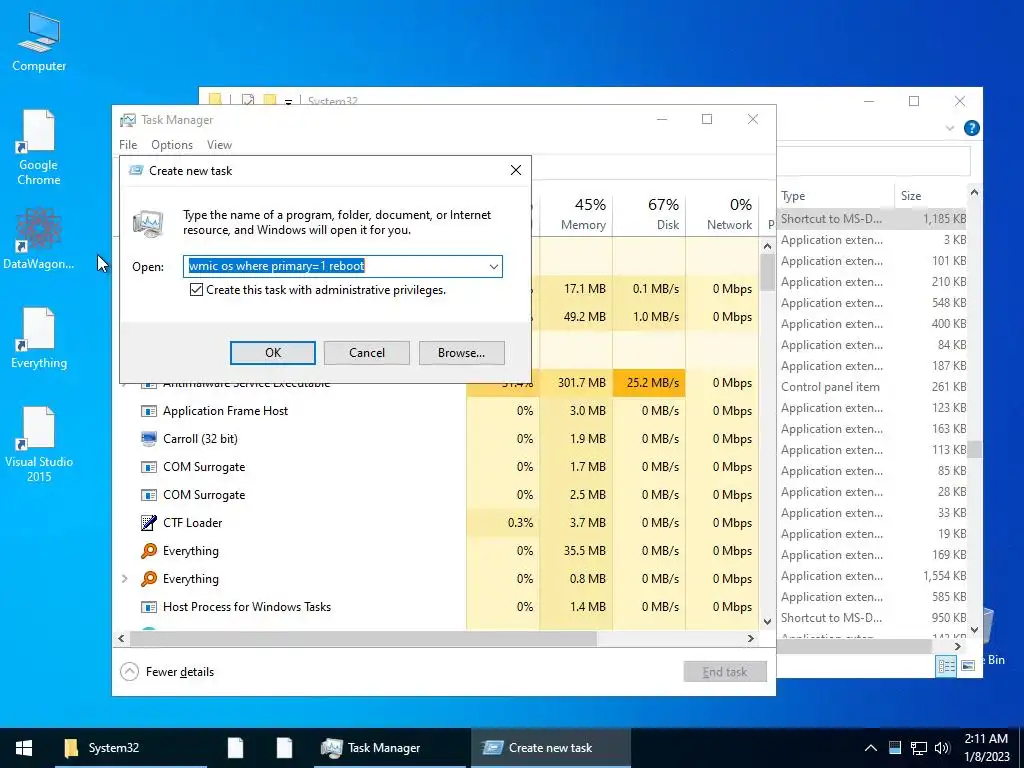This screenshot has height=768, width=1024.
Task: Click Task Manager horizontal scrollbar thumb
Action: pyautogui.click(x=364, y=638)
